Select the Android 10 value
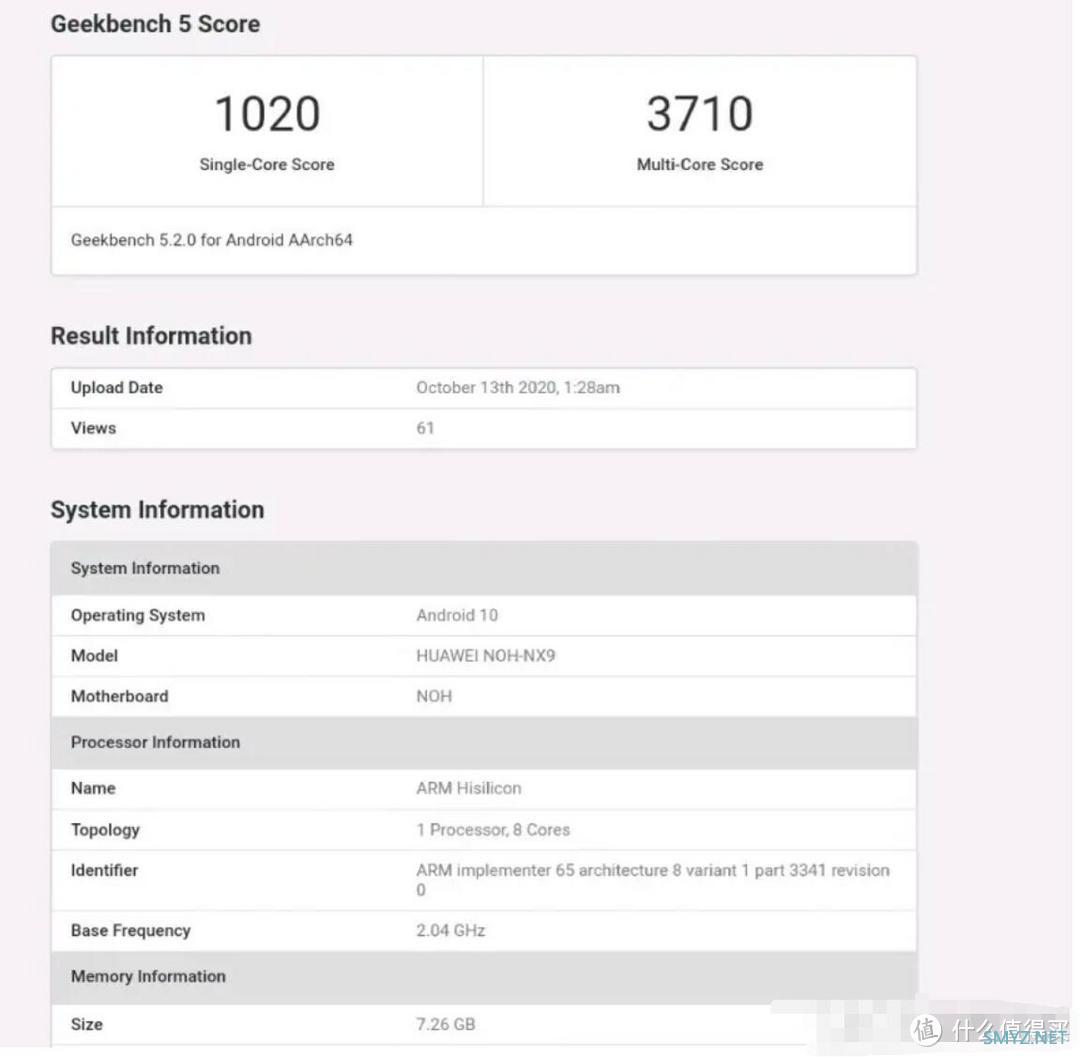This screenshot has width=1080, height=1057. click(x=457, y=616)
